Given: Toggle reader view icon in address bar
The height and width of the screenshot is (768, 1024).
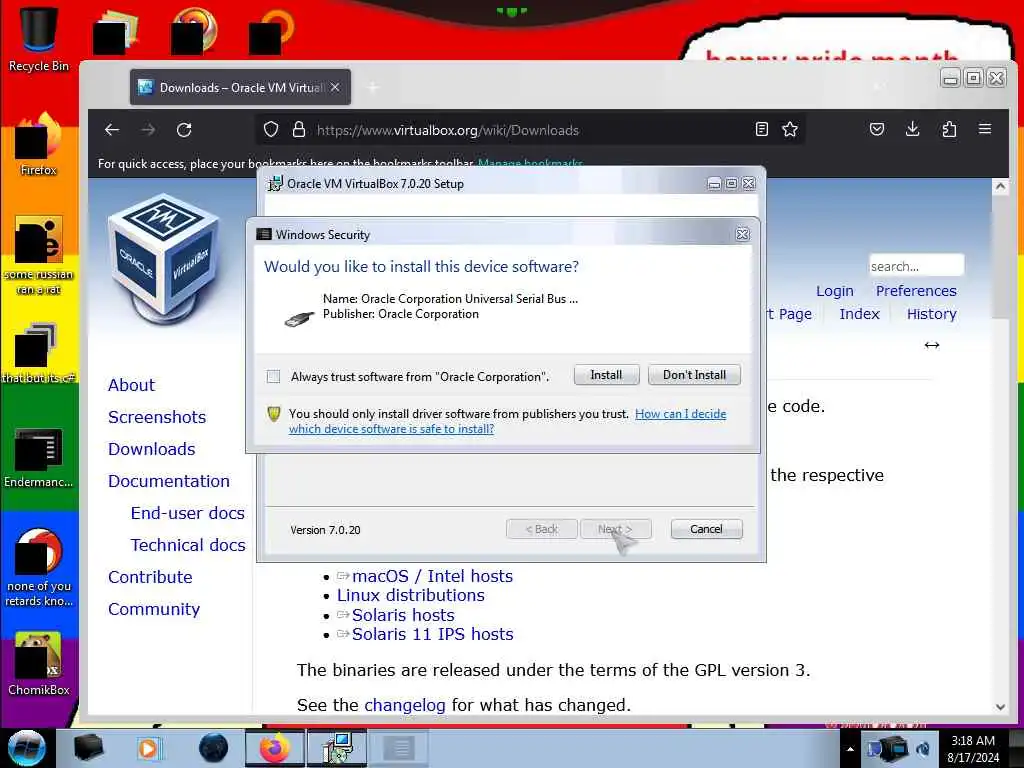Looking at the screenshot, I should [x=761, y=129].
